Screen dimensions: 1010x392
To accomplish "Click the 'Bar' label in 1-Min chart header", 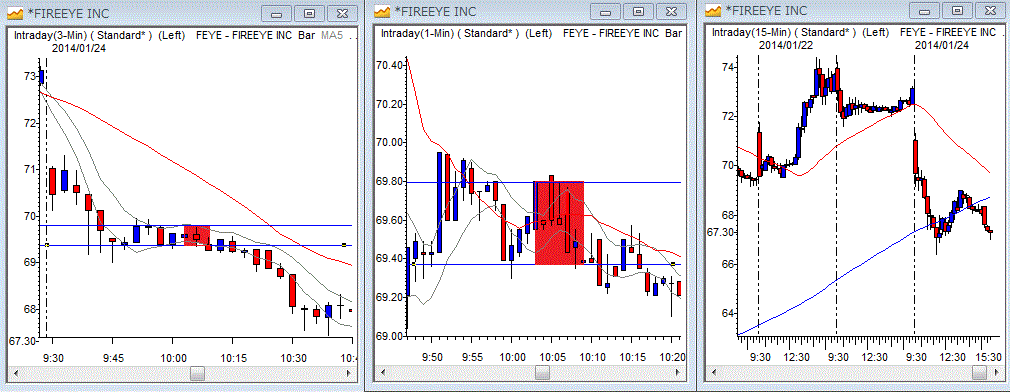I will (x=674, y=33).
